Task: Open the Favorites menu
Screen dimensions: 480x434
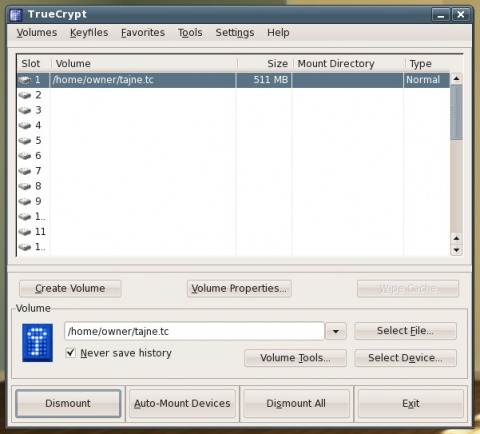Action: click(143, 33)
